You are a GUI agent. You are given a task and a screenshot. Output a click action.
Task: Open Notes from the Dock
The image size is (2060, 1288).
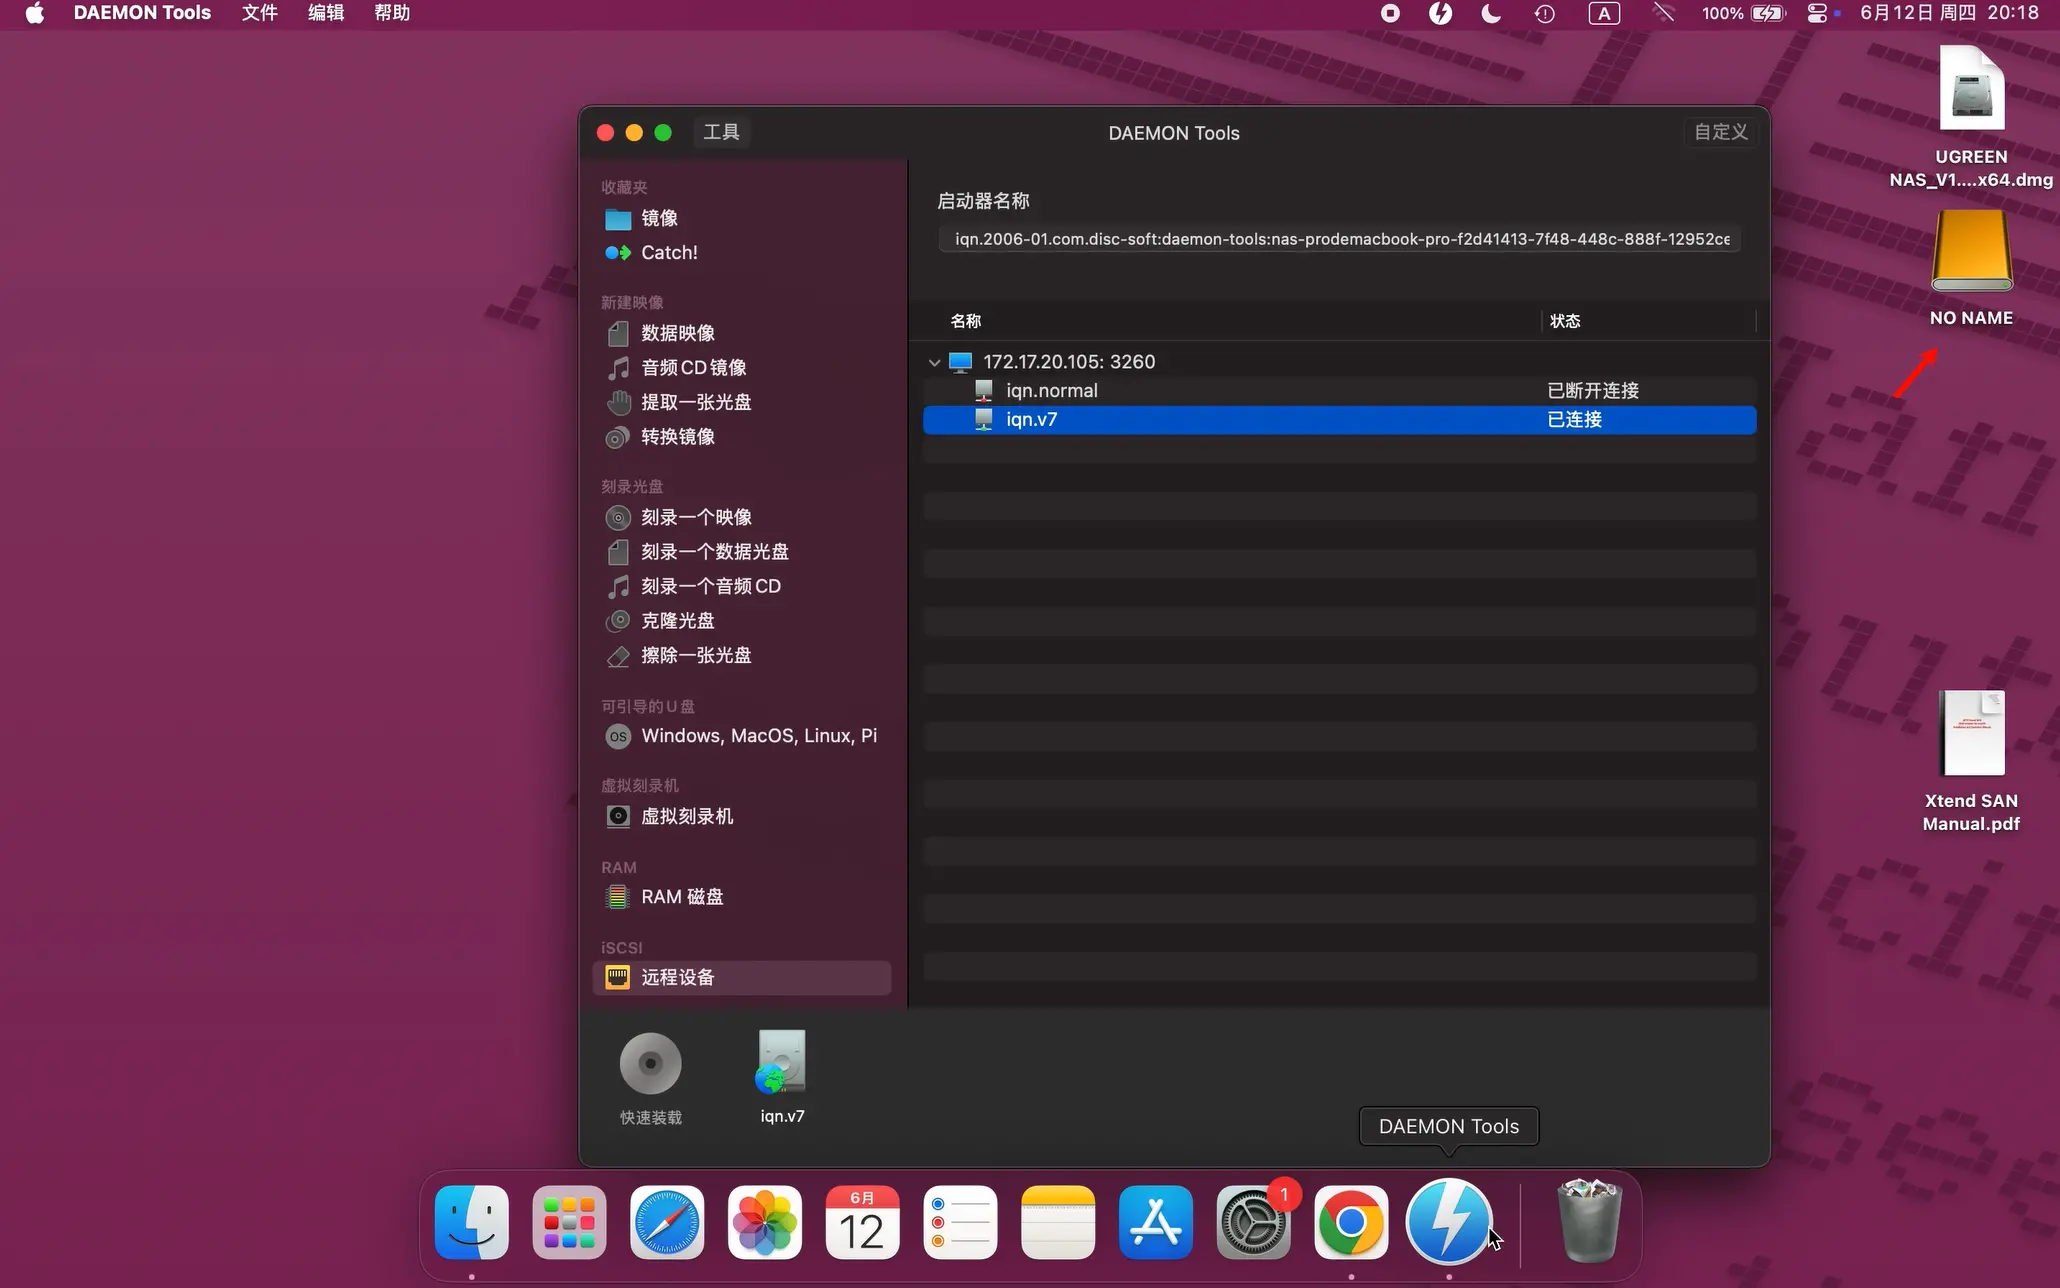point(1058,1222)
